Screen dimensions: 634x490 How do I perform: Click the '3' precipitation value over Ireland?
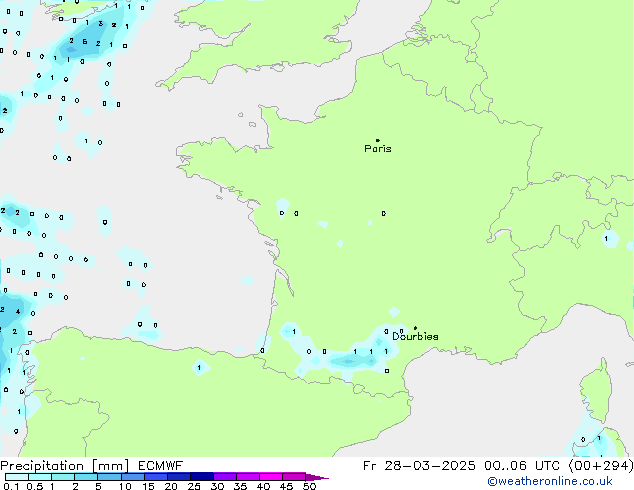101,23
